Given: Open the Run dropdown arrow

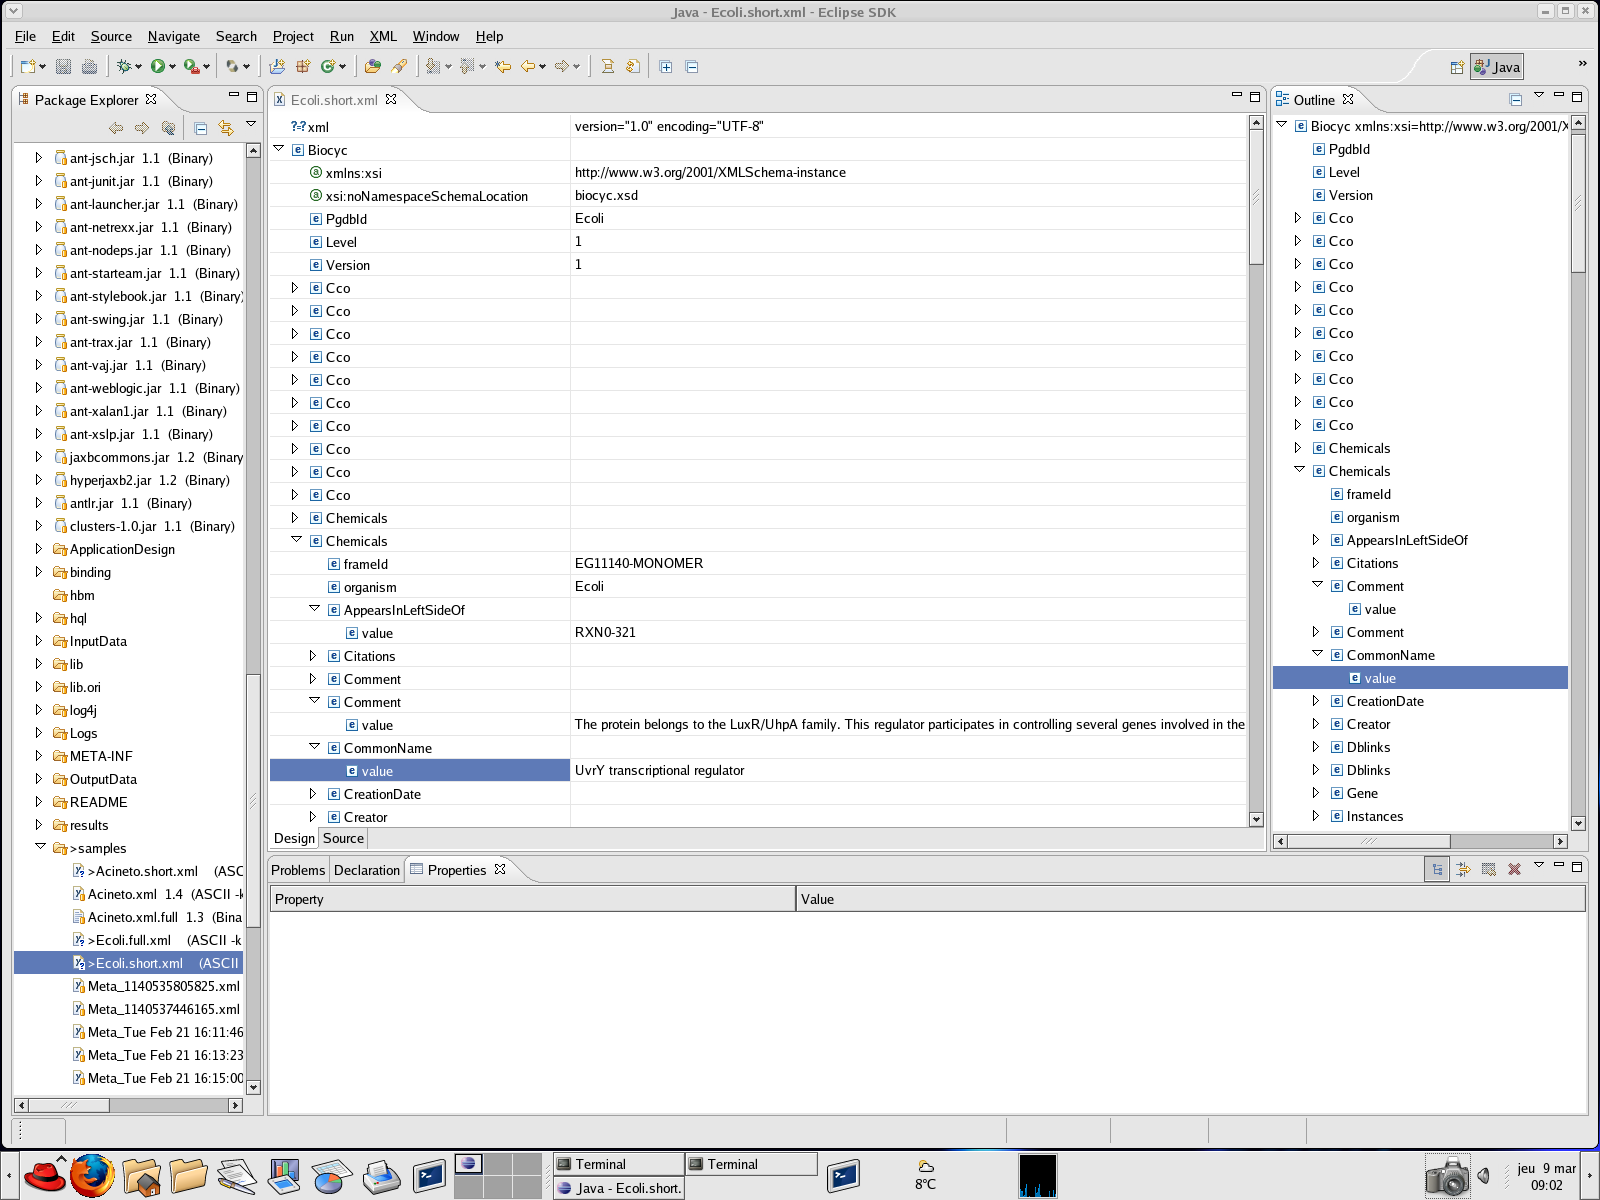Looking at the screenshot, I should (x=172, y=66).
